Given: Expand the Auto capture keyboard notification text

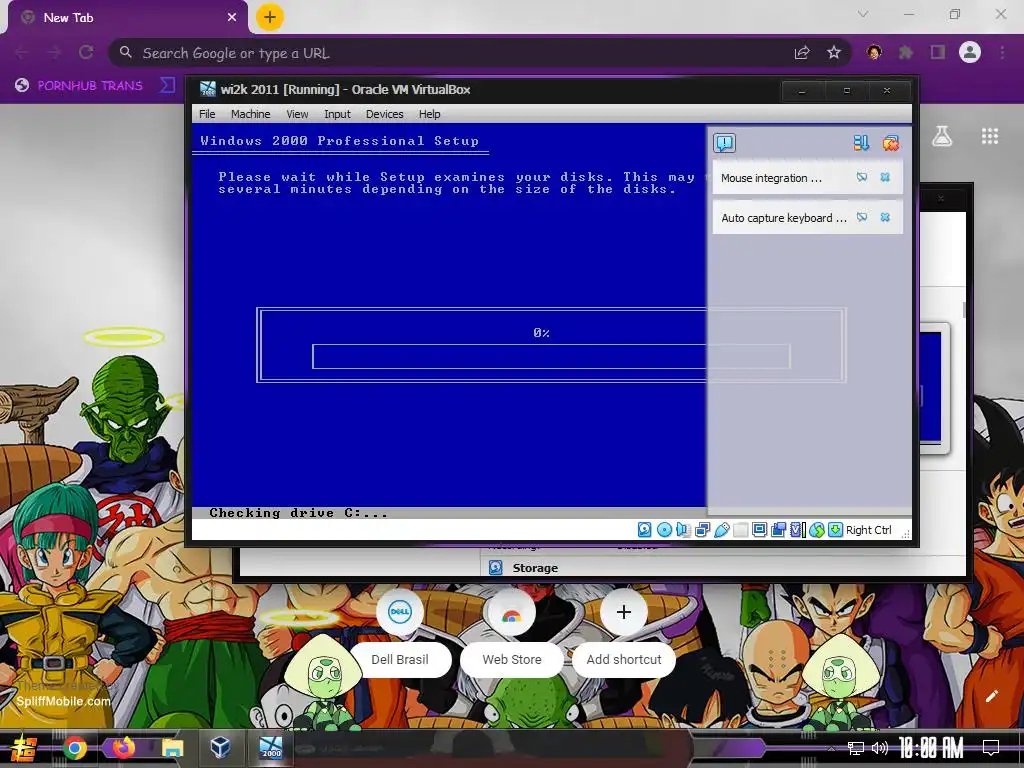Looking at the screenshot, I should (784, 218).
